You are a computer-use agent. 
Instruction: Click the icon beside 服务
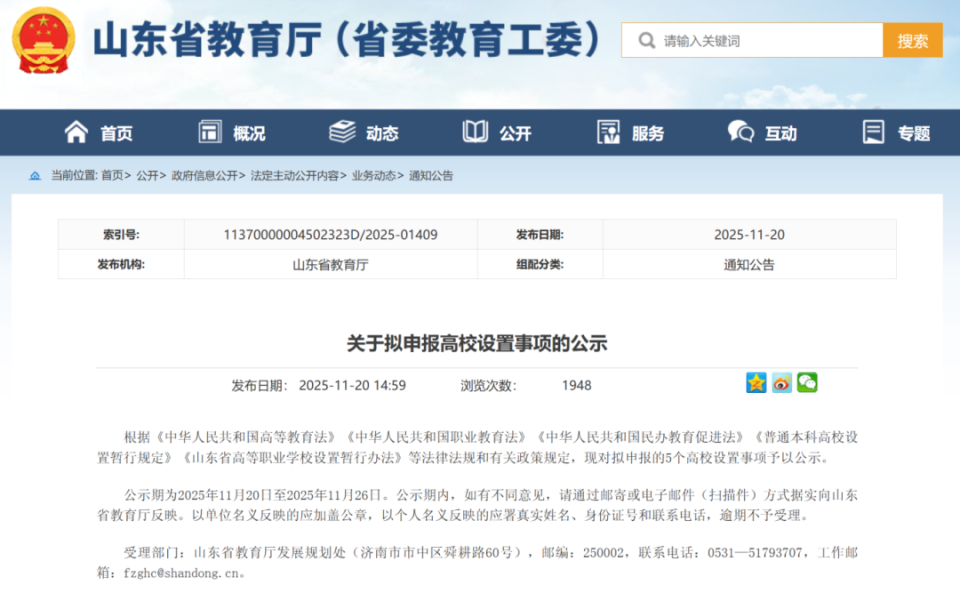click(607, 132)
